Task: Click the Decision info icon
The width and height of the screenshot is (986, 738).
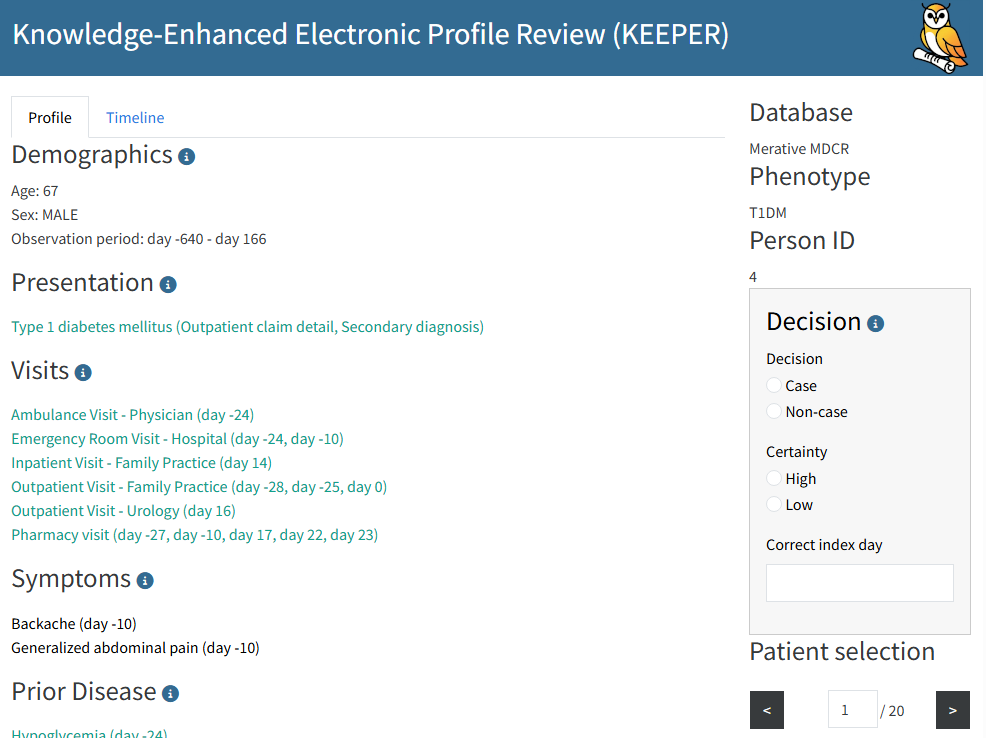Action: (875, 323)
